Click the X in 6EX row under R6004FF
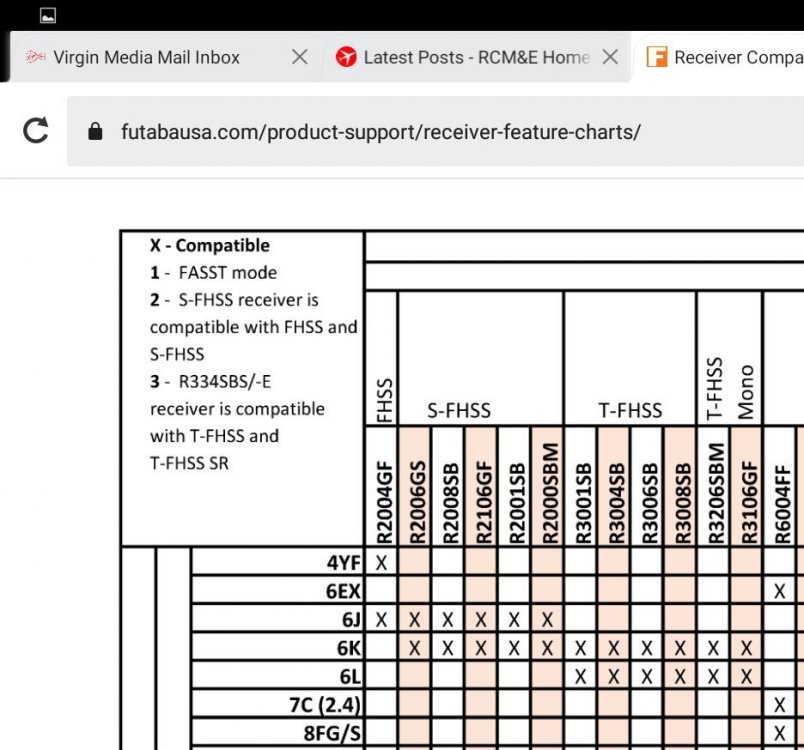The width and height of the screenshot is (804, 750). pyautogui.click(x=779, y=592)
